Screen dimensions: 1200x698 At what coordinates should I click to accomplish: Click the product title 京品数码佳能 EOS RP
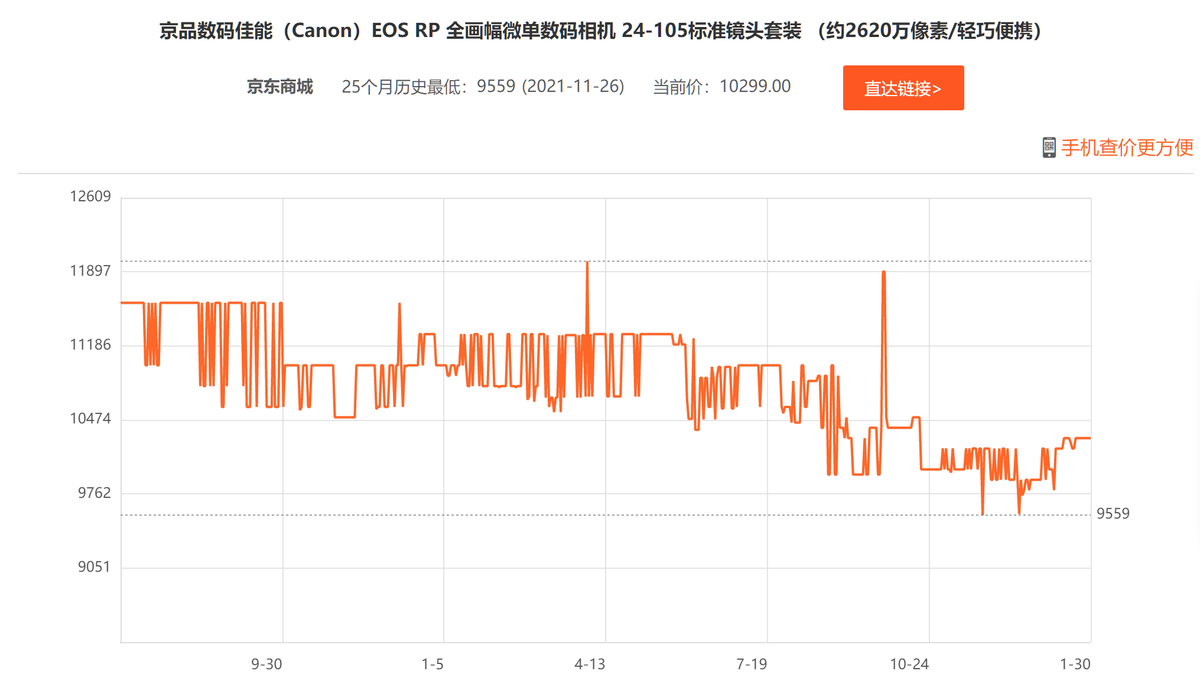pyautogui.click(x=601, y=31)
